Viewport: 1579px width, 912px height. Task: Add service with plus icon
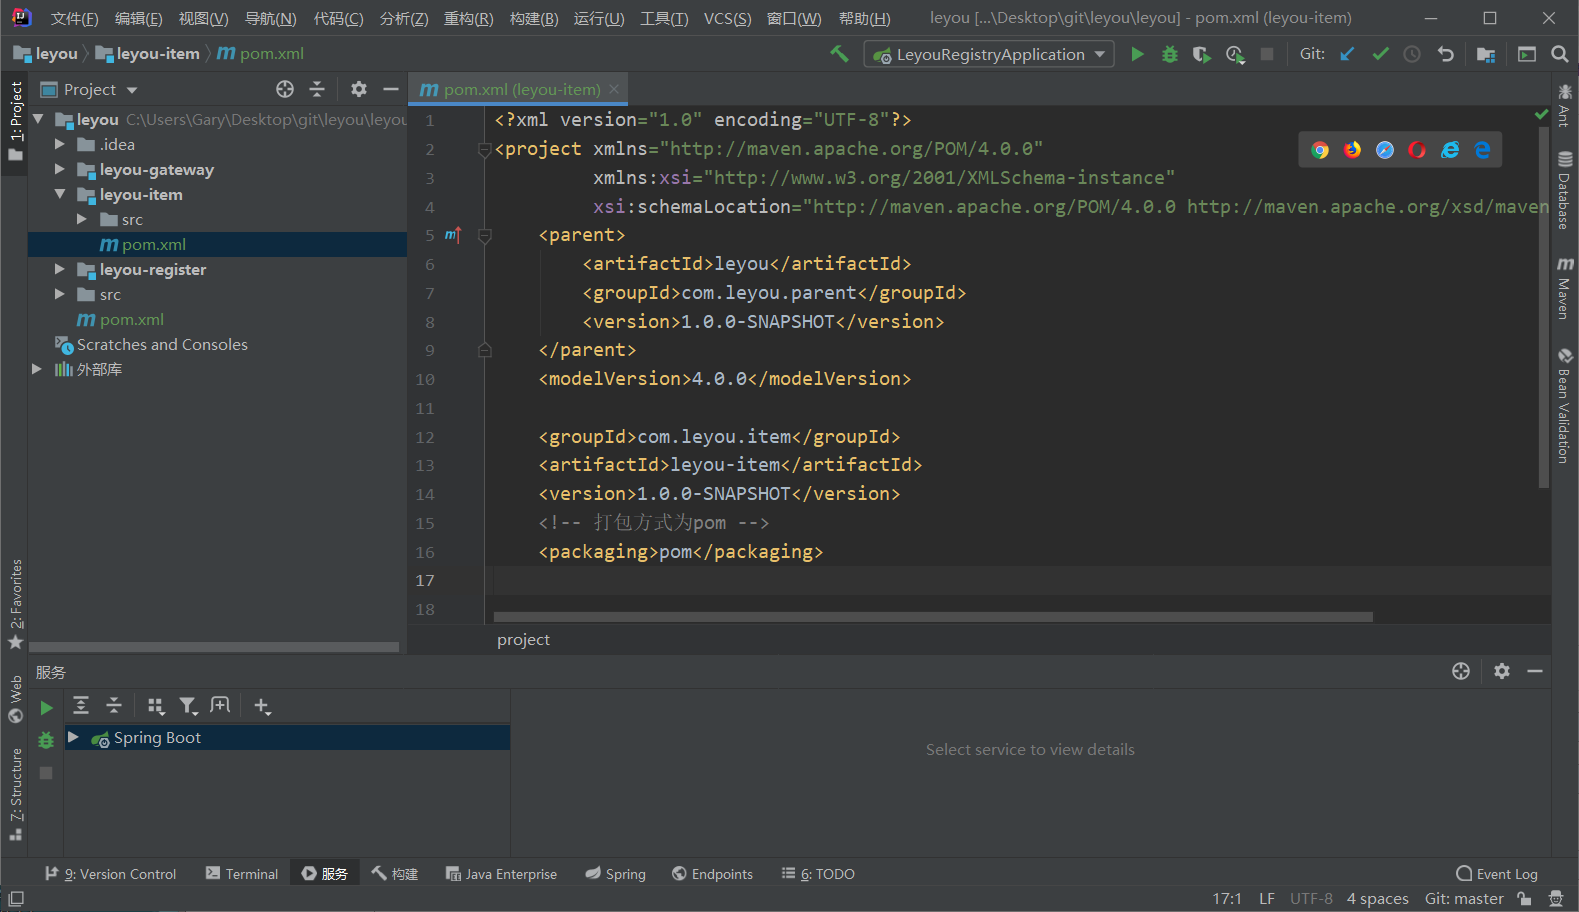pos(262,706)
